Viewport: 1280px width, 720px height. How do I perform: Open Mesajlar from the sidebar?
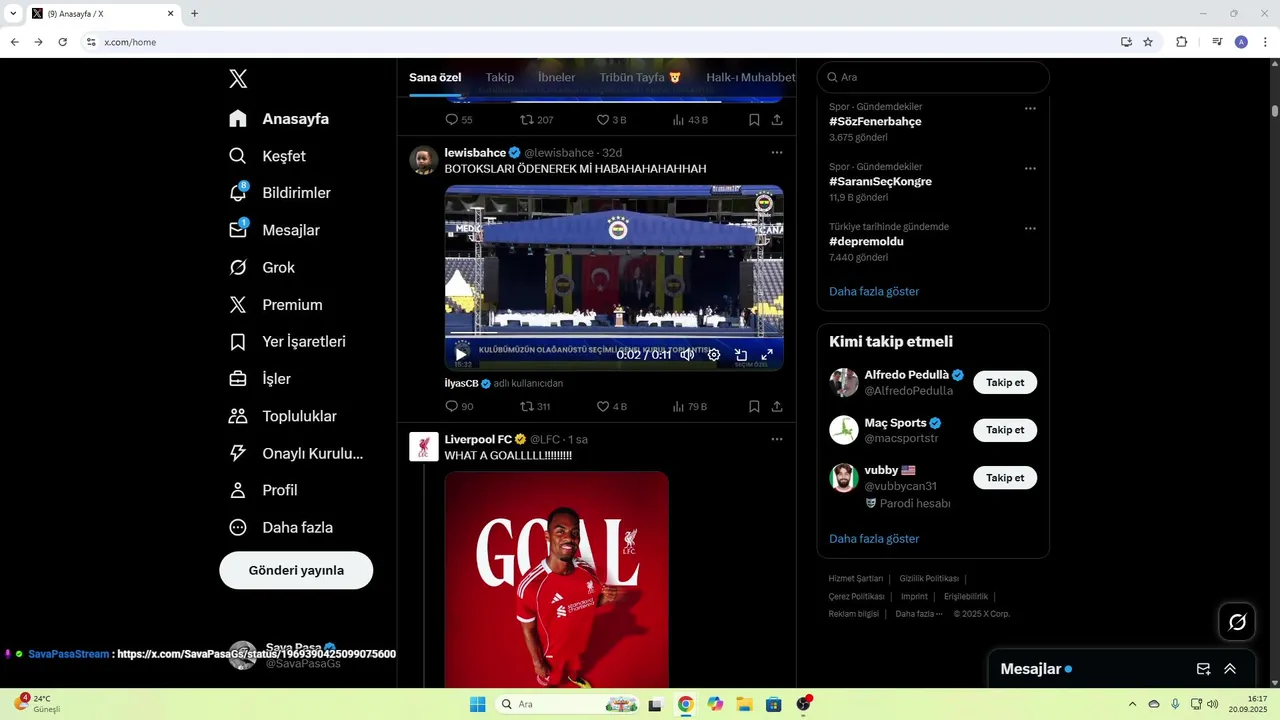[x=274, y=230]
